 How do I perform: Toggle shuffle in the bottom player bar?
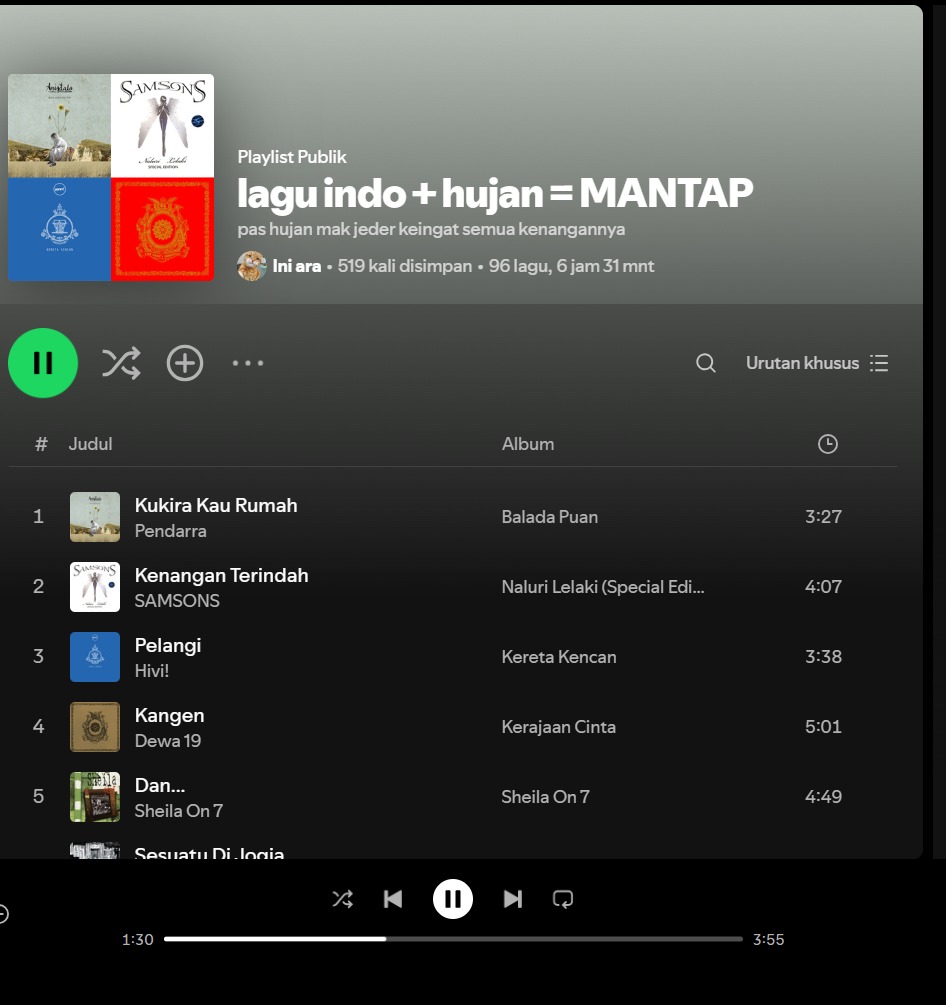tap(342, 899)
